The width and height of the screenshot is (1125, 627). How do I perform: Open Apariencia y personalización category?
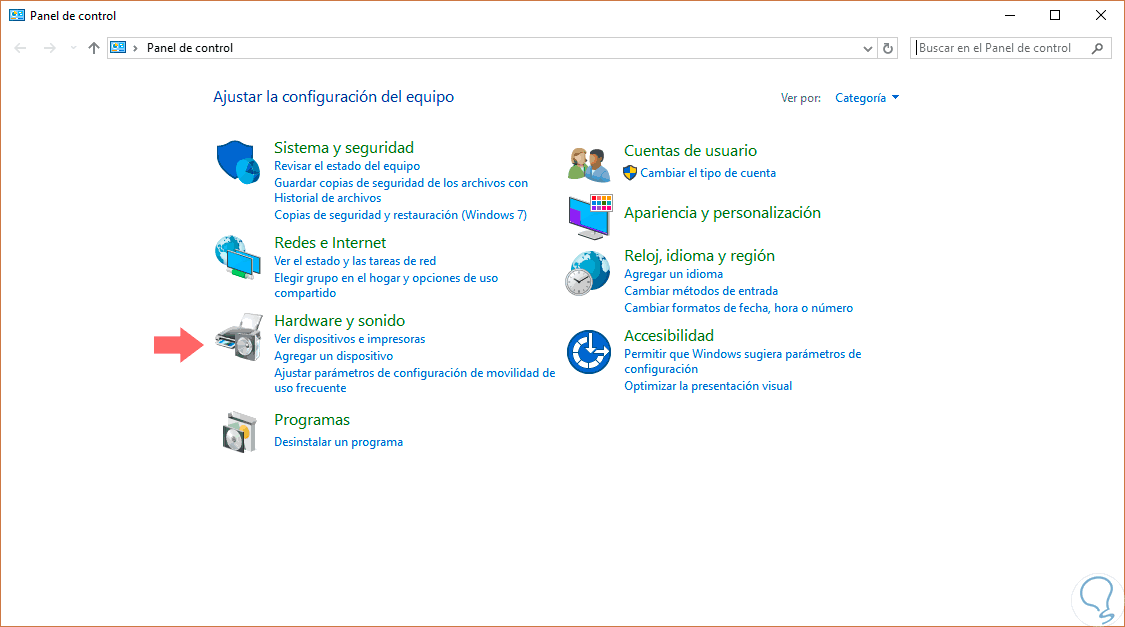pos(722,212)
